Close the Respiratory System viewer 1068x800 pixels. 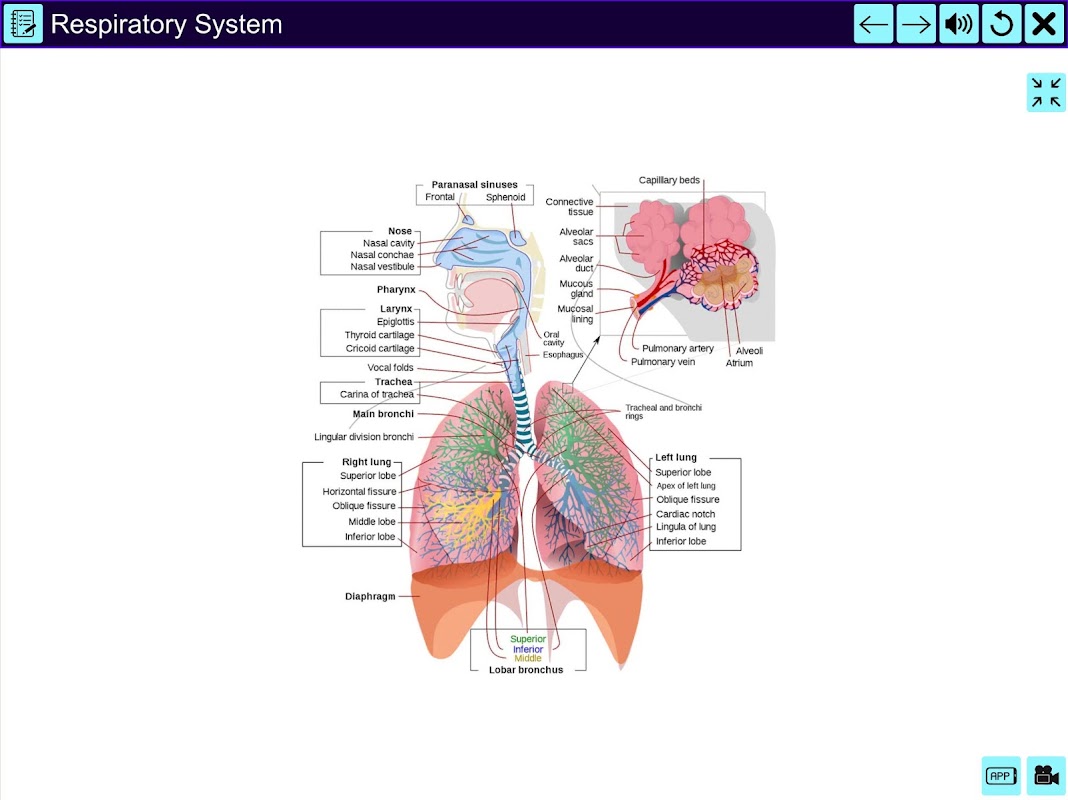click(x=1044, y=24)
